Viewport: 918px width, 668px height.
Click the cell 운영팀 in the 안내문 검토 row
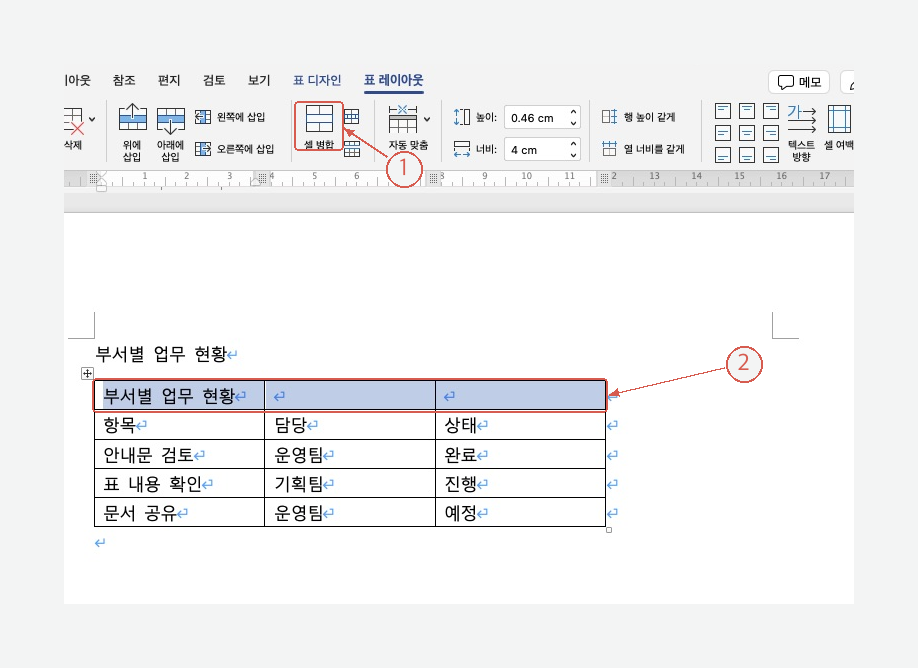(x=350, y=454)
